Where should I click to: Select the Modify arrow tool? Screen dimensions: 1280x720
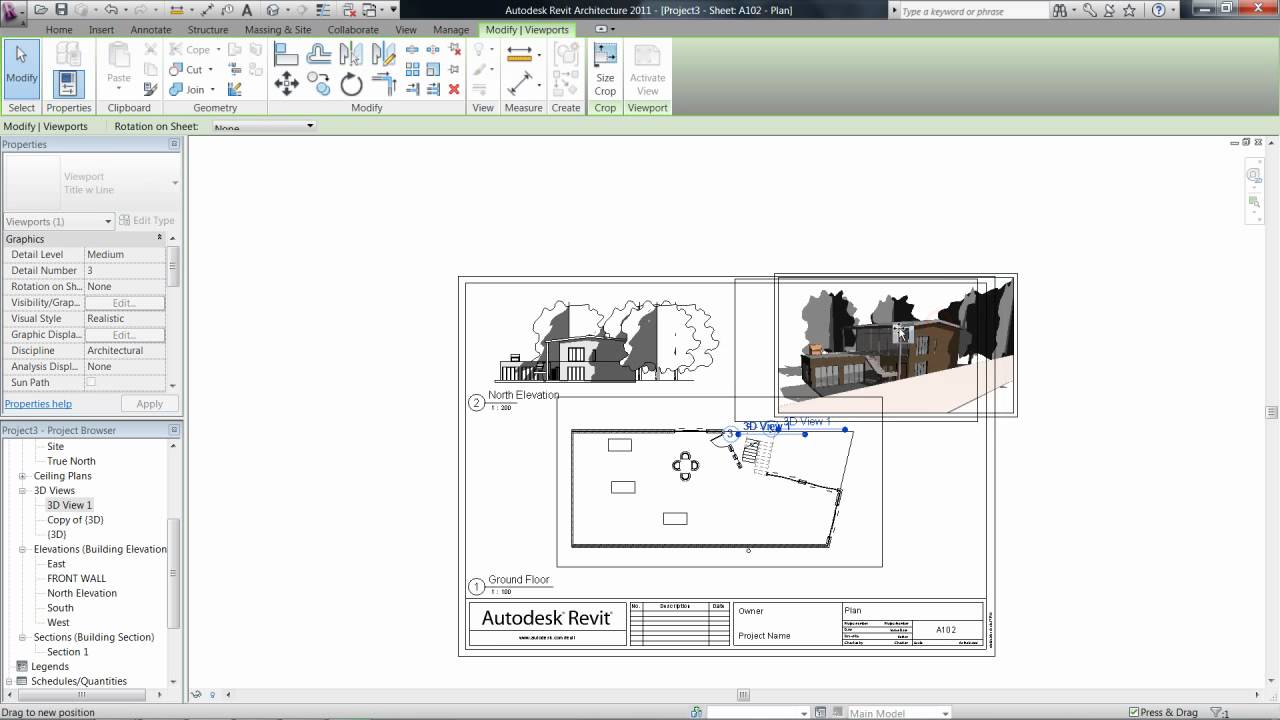[x=21, y=68]
